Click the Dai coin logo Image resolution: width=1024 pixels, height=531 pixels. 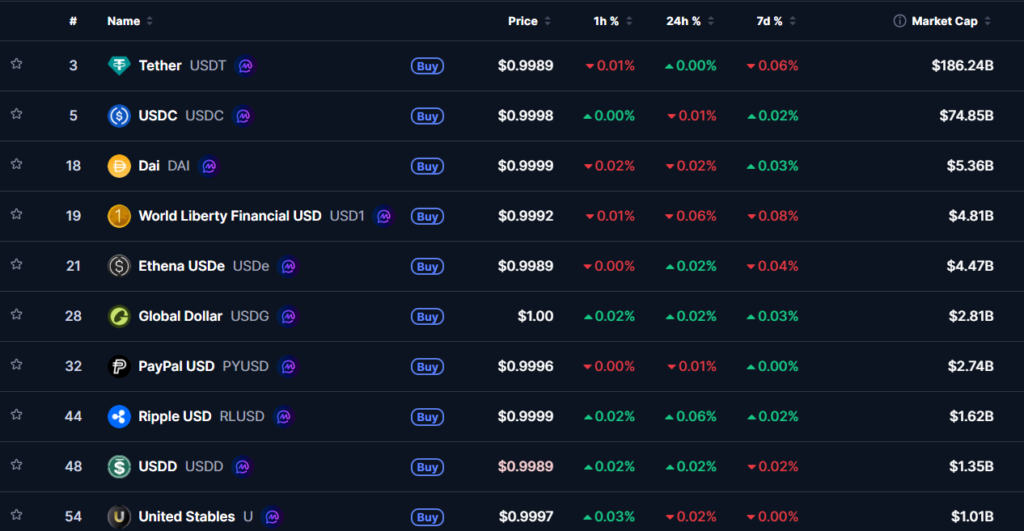pos(119,166)
